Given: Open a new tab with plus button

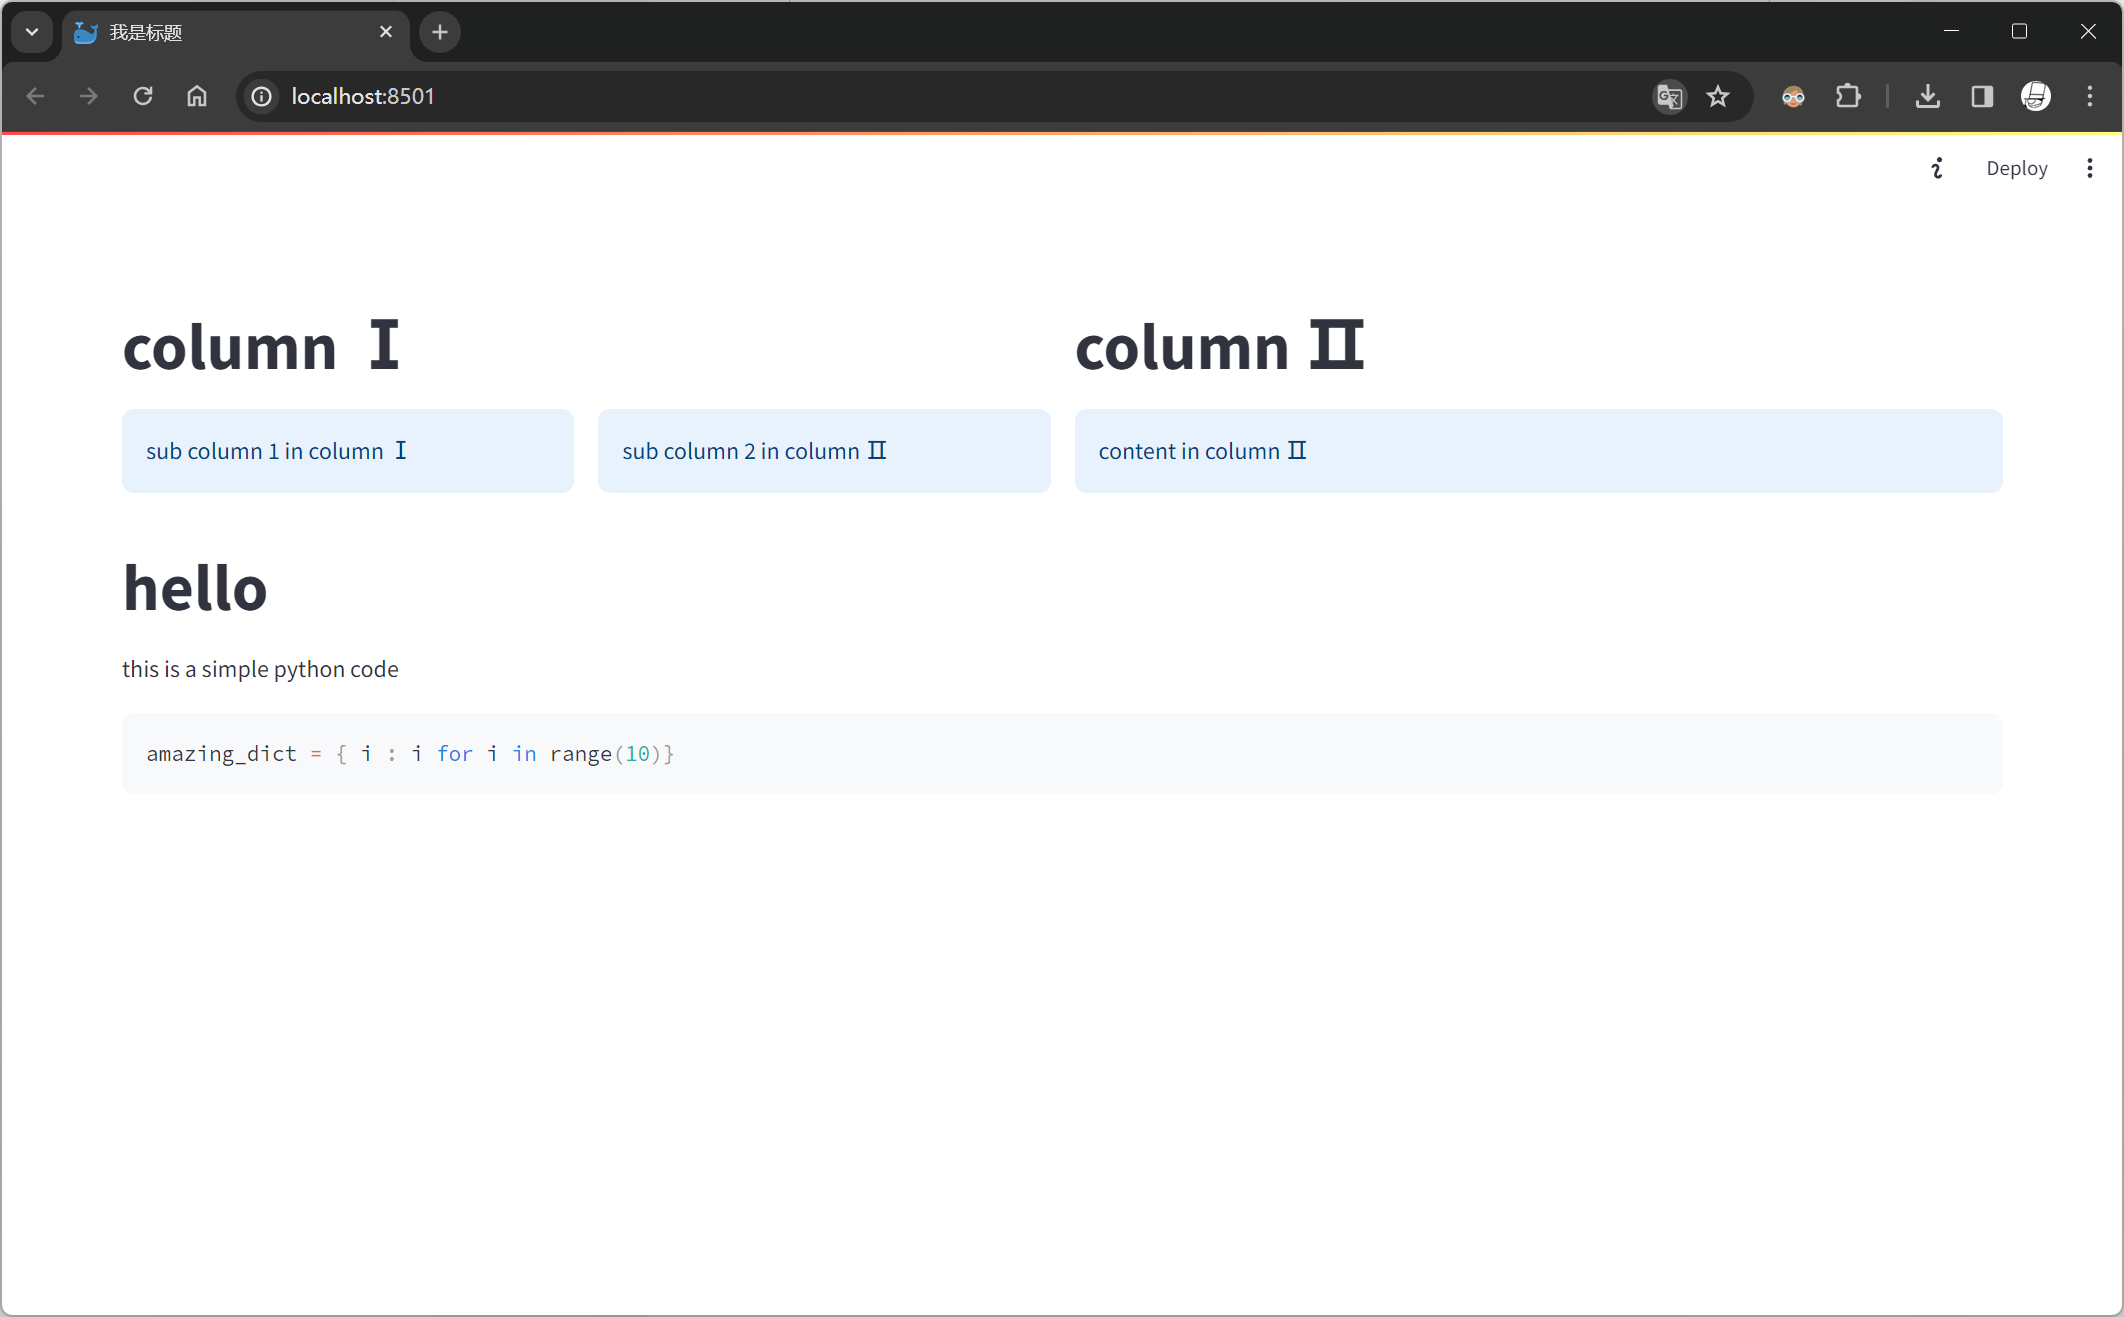Looking at the screenshot, I should pyautogui.click(x=440, y=32).
